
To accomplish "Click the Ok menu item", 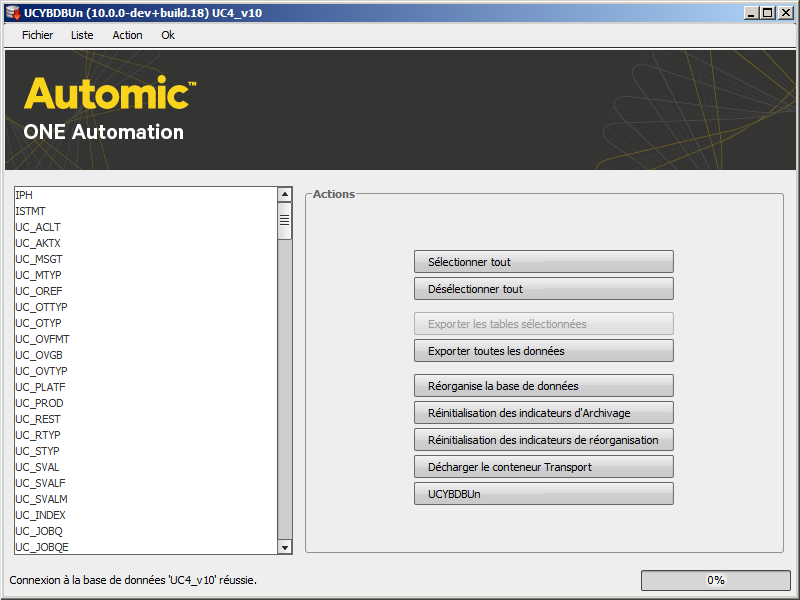I will [x=168, y=35].
